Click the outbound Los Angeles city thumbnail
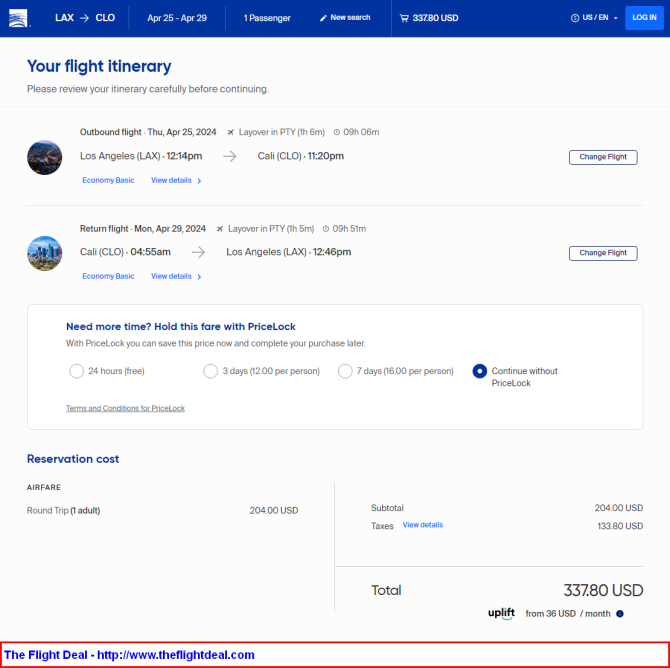 [44, 157]
